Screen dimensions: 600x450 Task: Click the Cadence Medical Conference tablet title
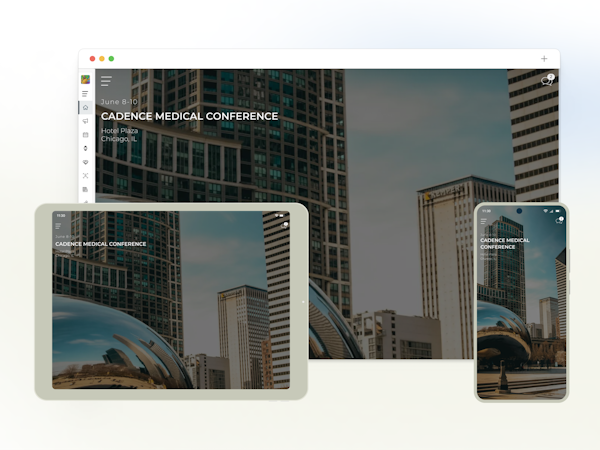coord(101,244)
